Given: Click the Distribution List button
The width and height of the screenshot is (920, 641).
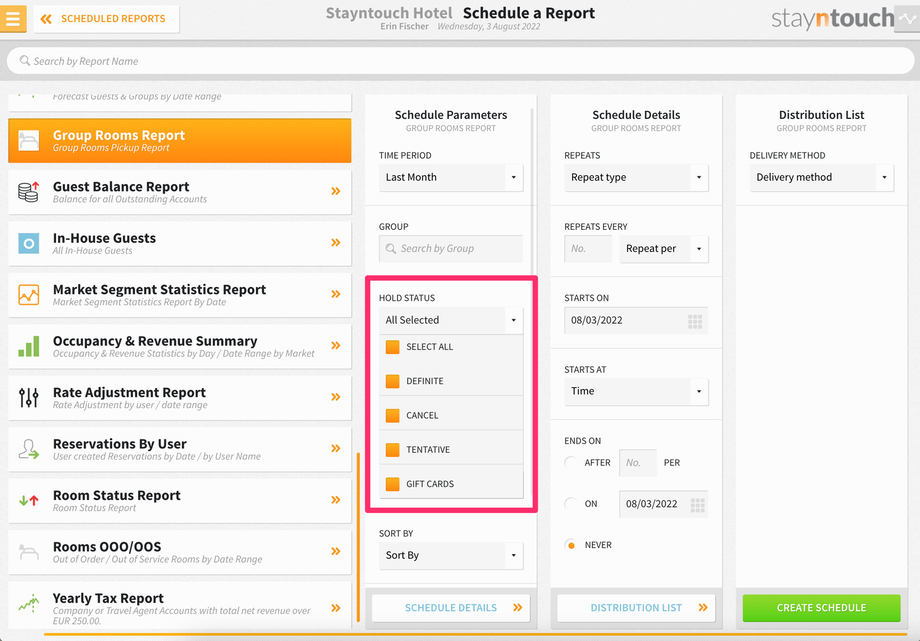Looking at the screenshot, I should pos(636,608).
